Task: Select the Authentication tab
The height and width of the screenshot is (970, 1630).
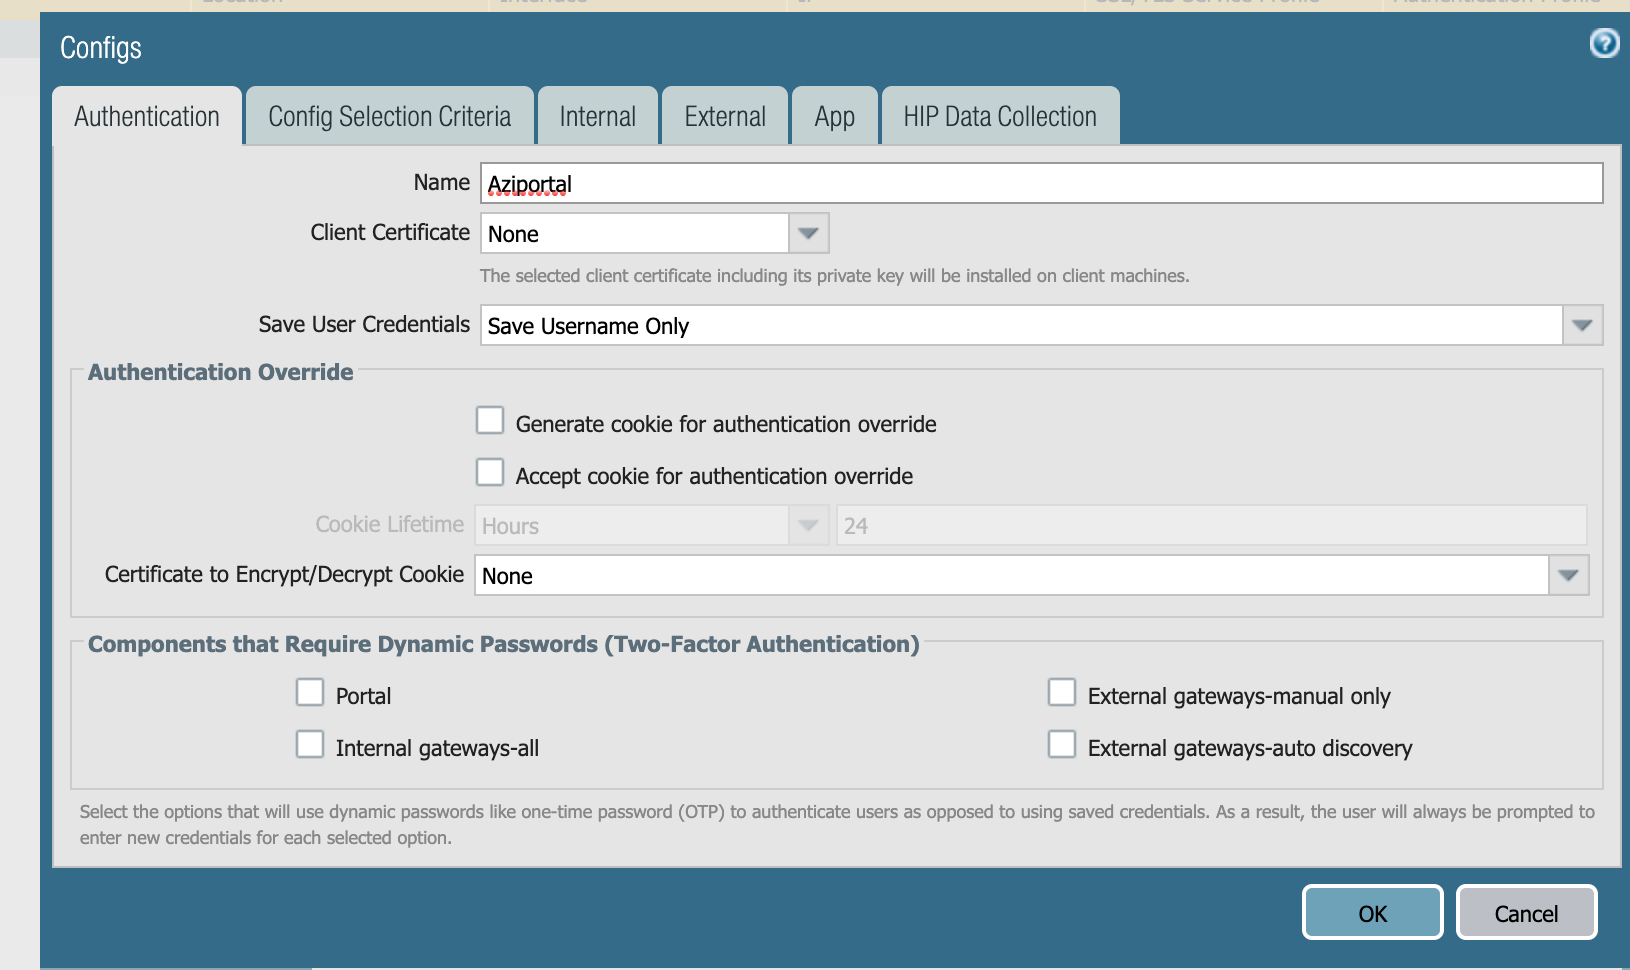Action: pos(147,117)
